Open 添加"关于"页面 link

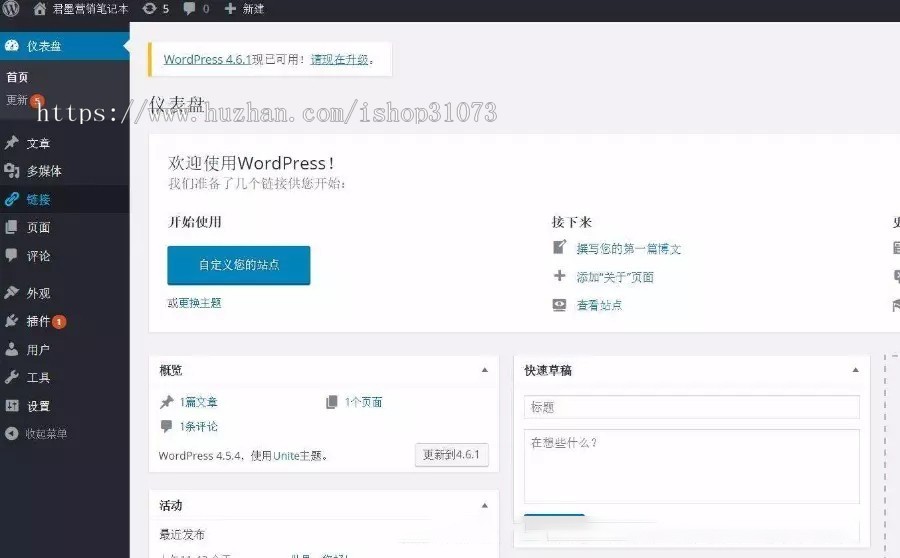tap(615, 277)
